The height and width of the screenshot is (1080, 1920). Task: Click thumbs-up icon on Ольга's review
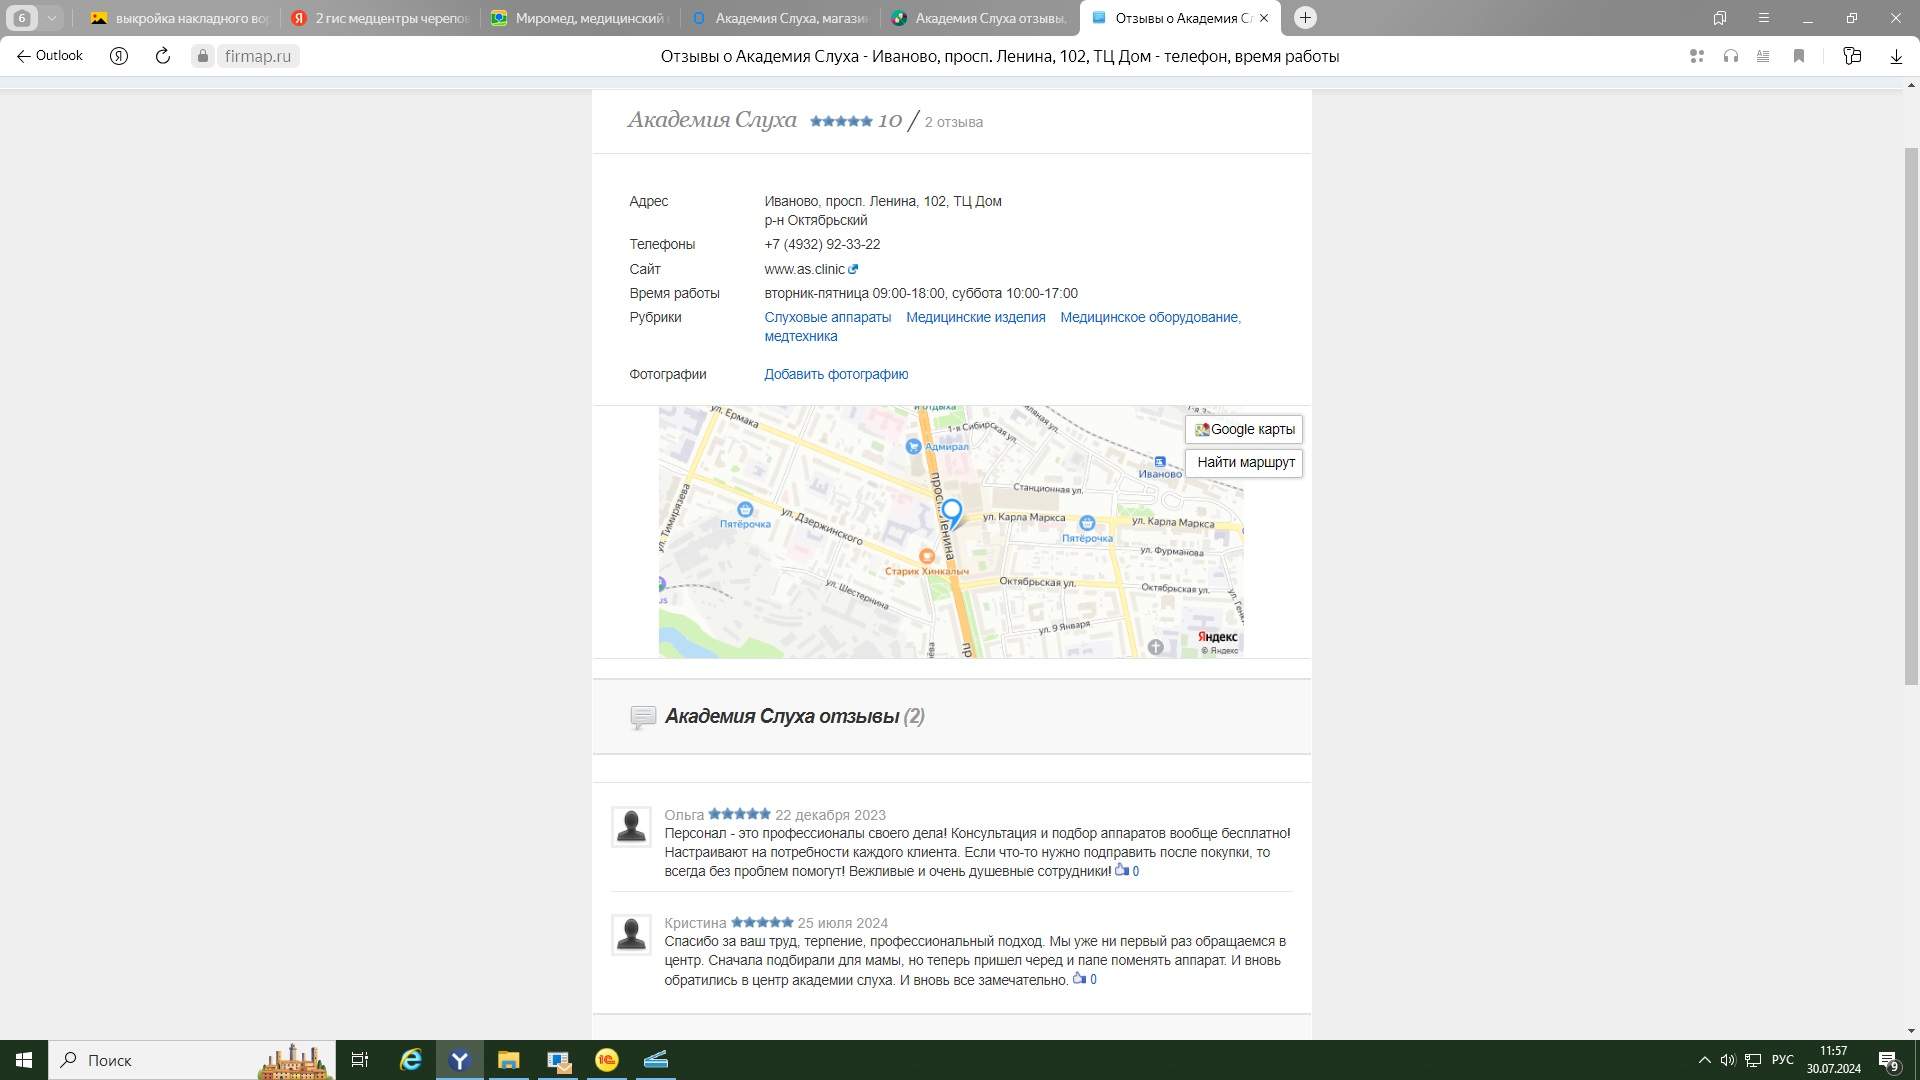coord(1121,870)
